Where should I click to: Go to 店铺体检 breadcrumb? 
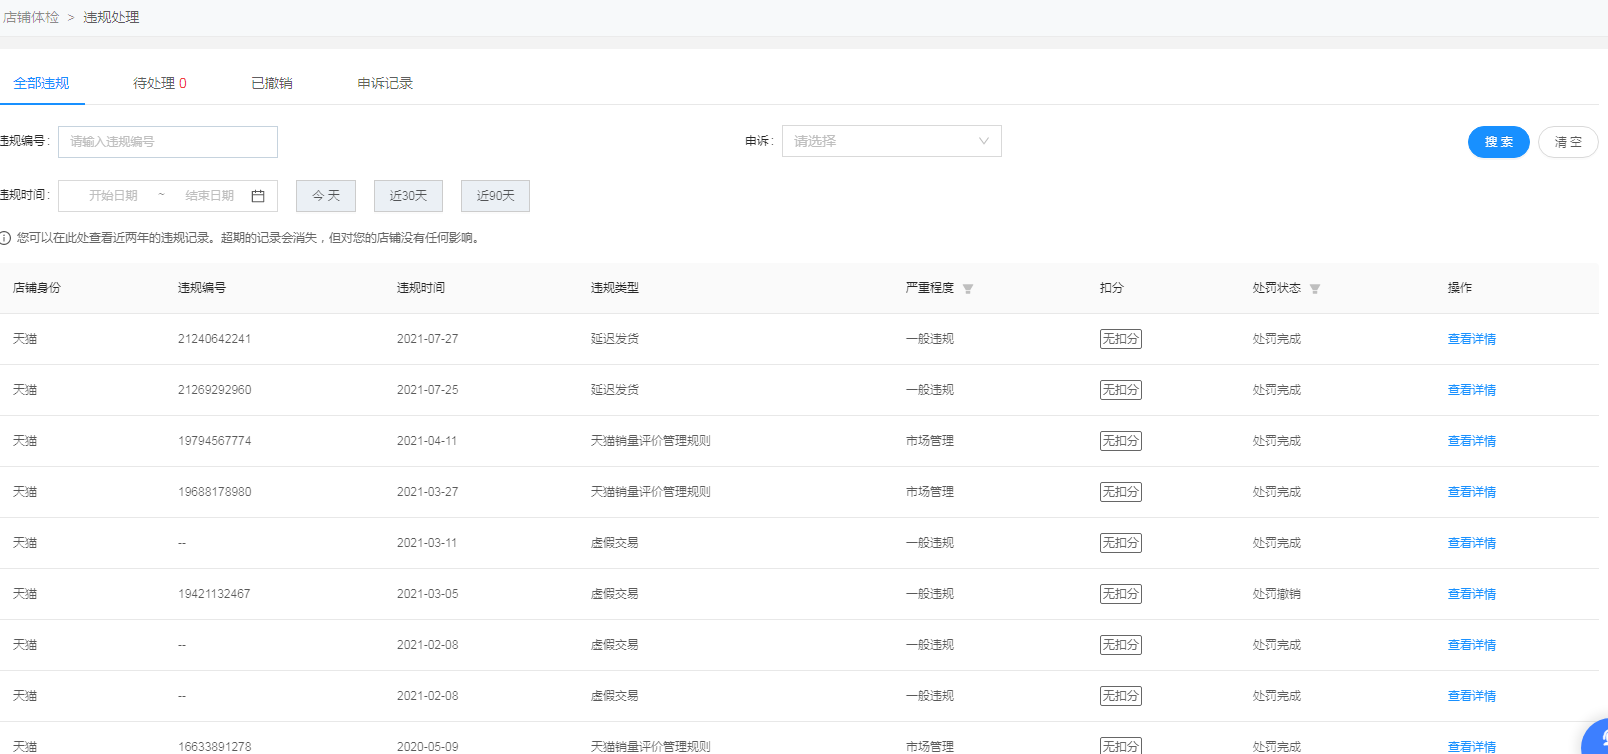pyautogui.click(x=32, y=18)
